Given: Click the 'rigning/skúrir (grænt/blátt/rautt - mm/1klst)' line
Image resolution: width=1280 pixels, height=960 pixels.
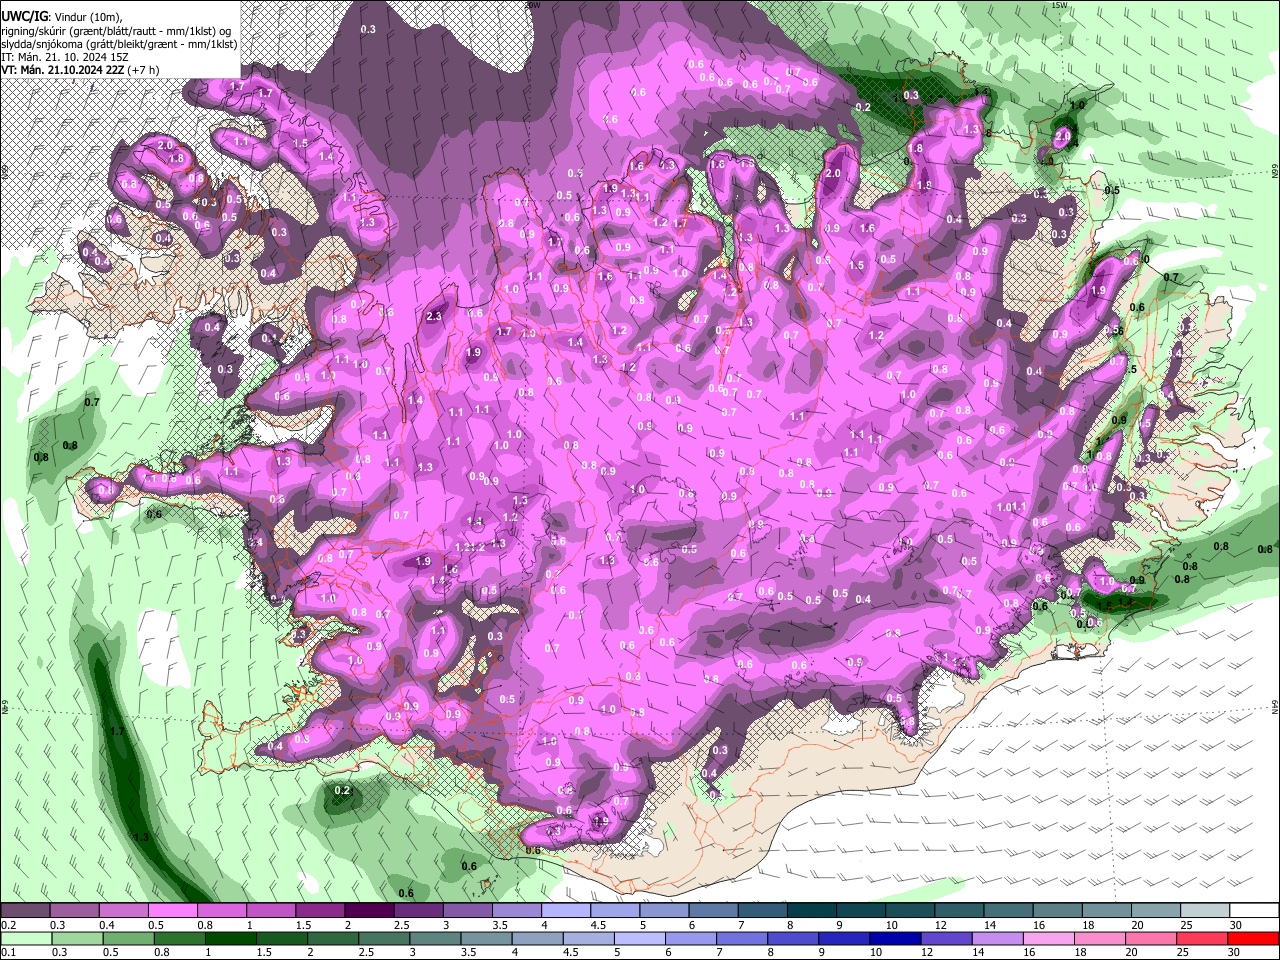Looking at the screenshot, I should [x=116, y=31].
